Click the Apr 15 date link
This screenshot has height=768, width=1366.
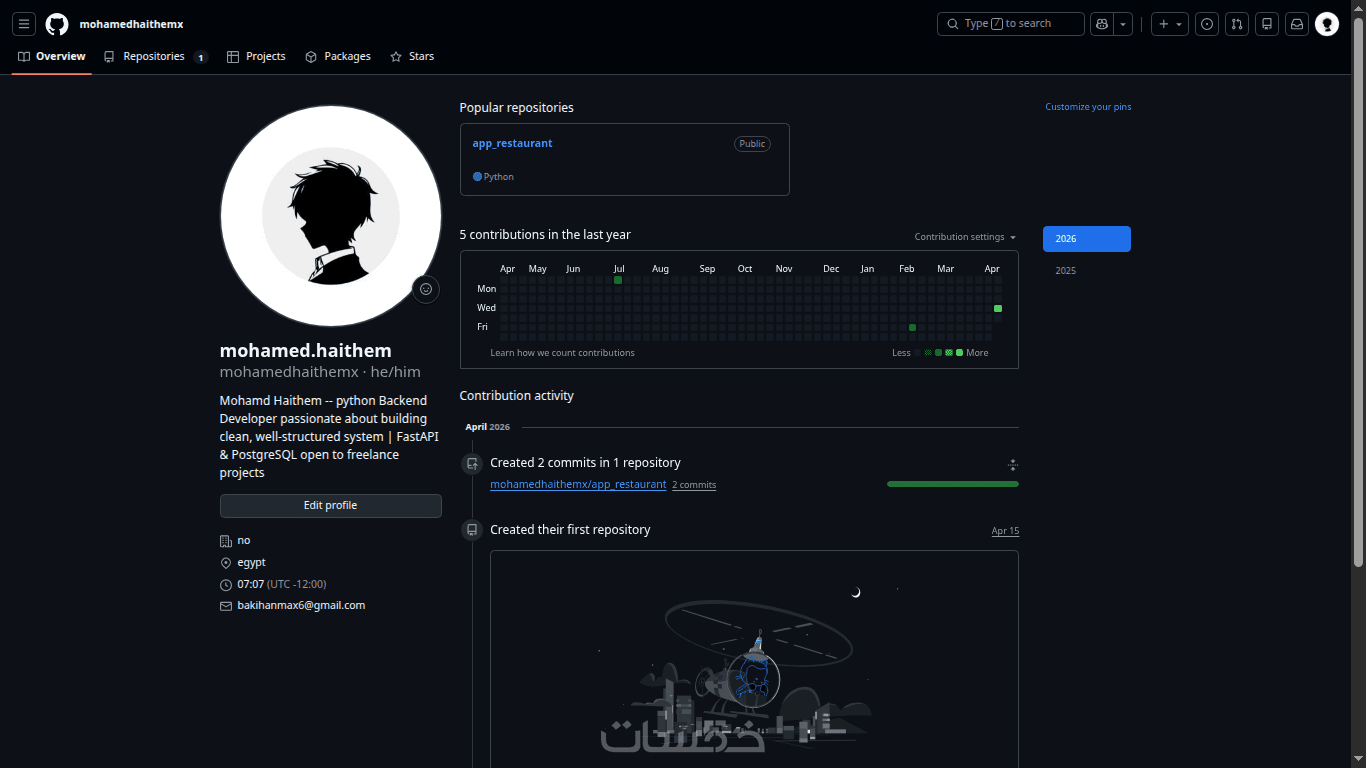click(x=1005, y=531)
